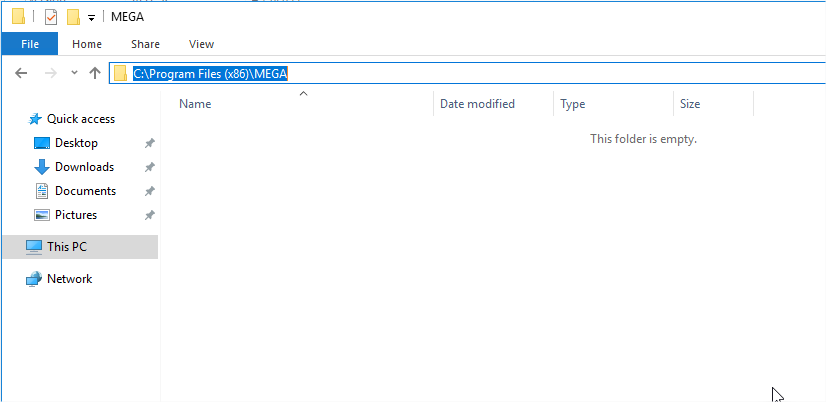Go back using the Back arrow
The image size is (826, 402).
[21, 73]
